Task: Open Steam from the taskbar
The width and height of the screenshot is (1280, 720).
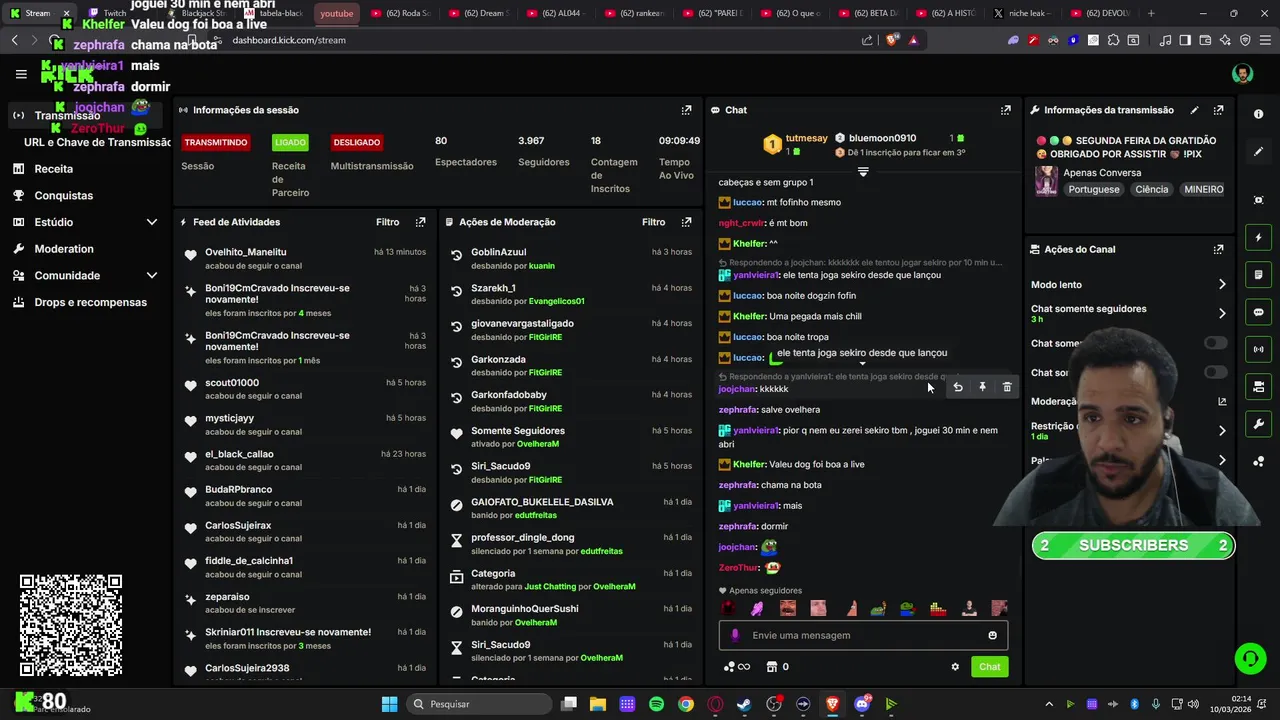Action: coord(744,704)
